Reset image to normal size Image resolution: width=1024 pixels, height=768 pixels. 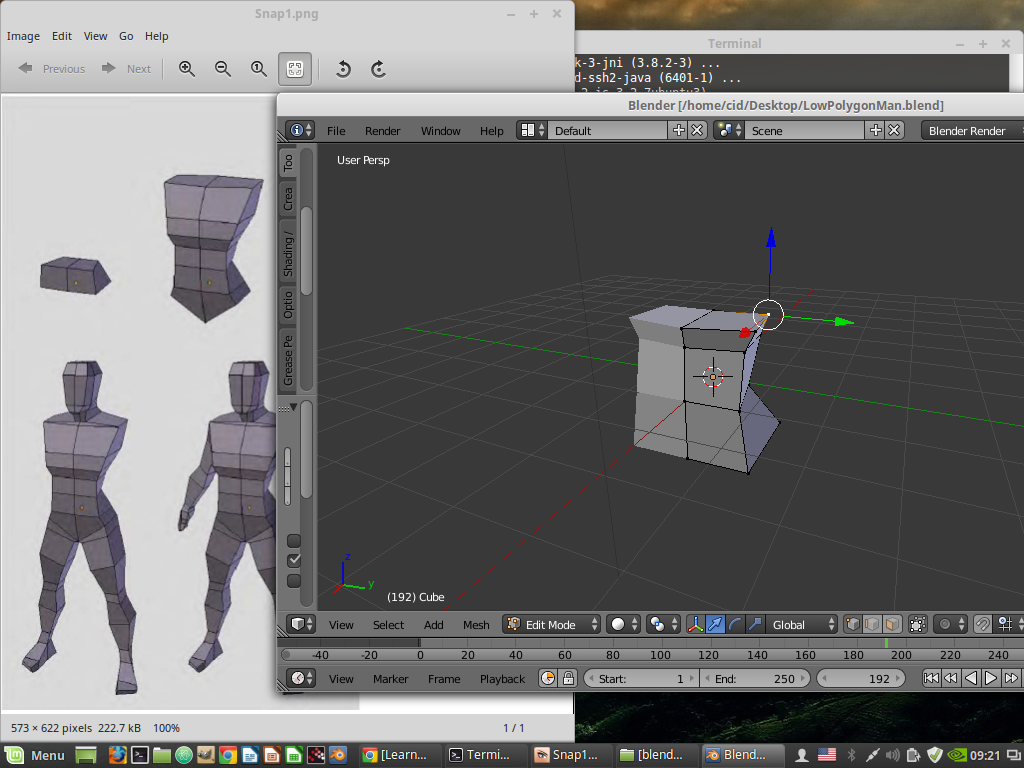[259, 69]
